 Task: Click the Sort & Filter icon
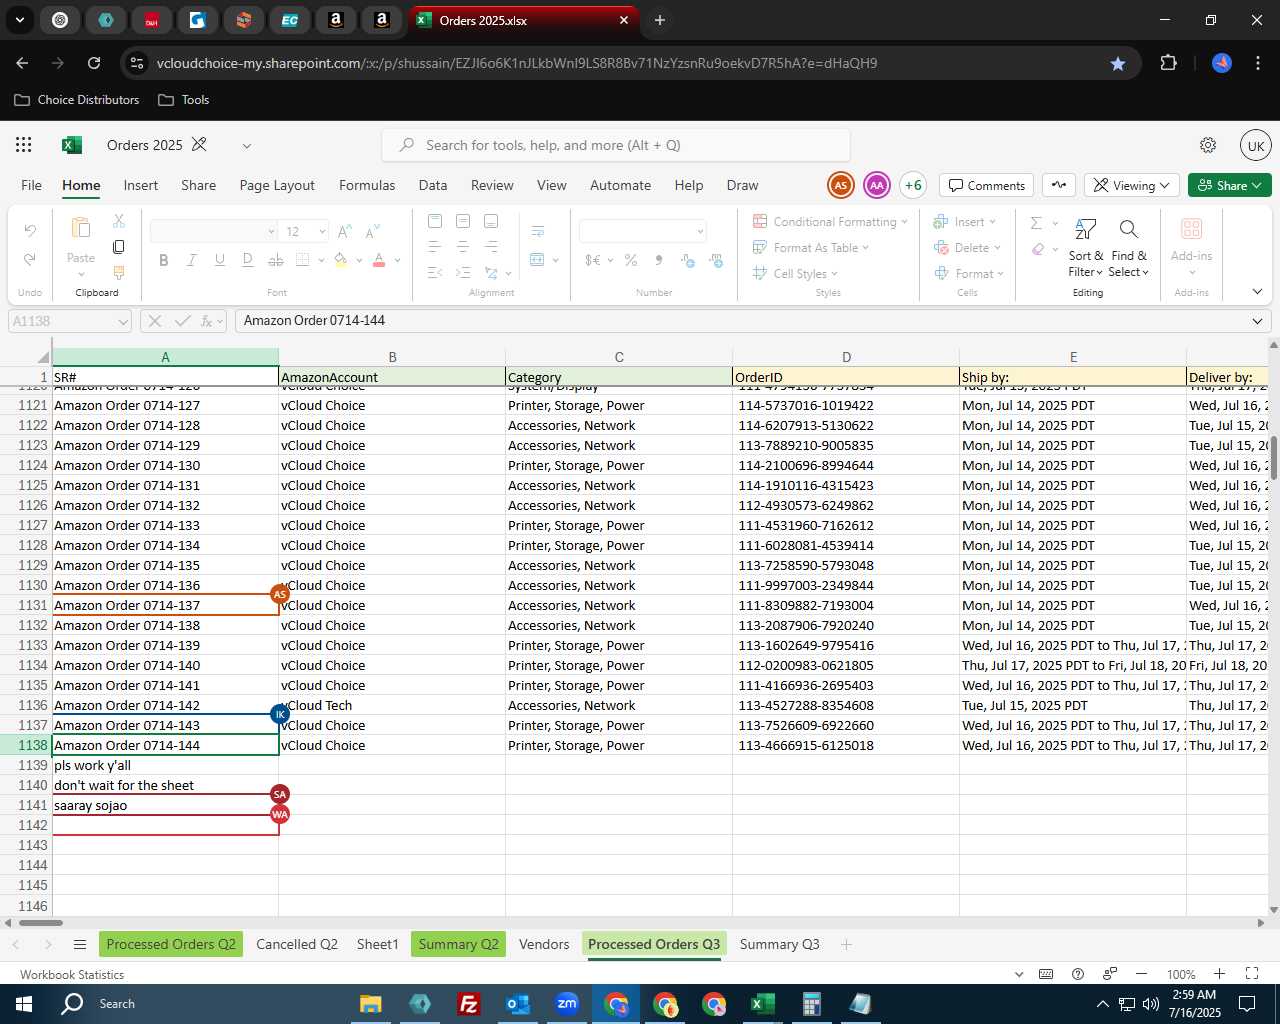tap(1085, 230)
